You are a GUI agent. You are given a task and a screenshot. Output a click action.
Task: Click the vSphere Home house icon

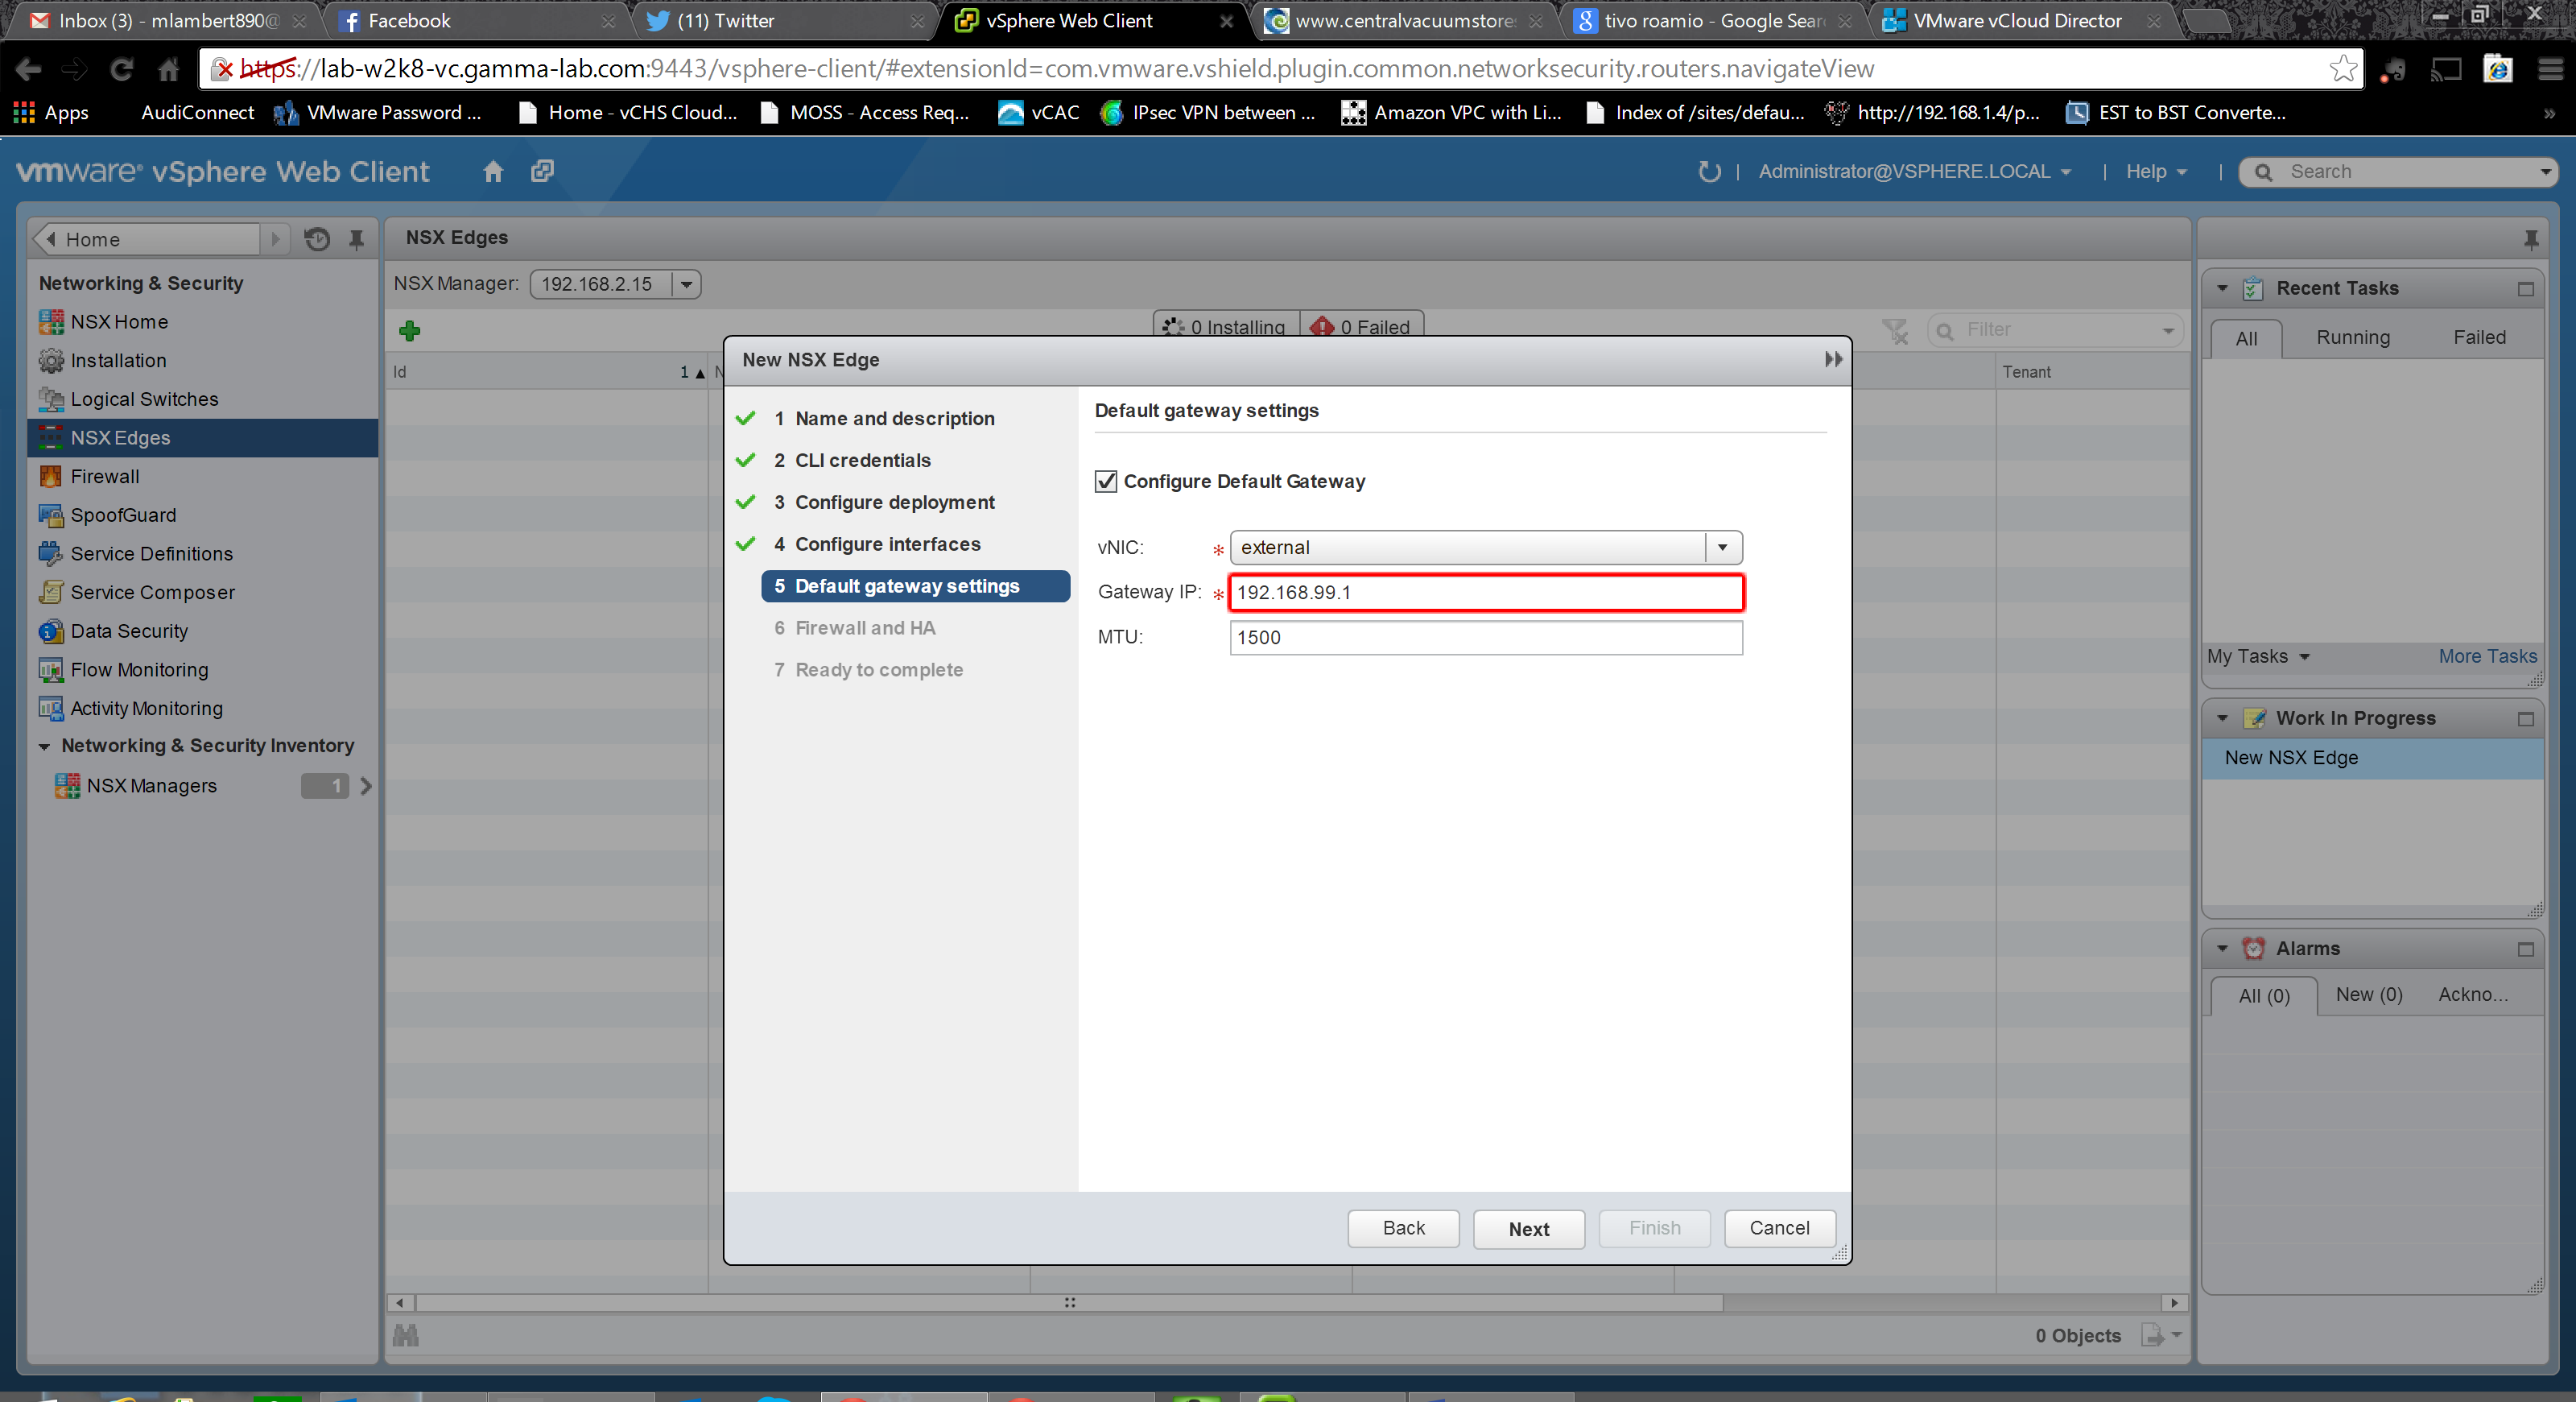(492, 171)
